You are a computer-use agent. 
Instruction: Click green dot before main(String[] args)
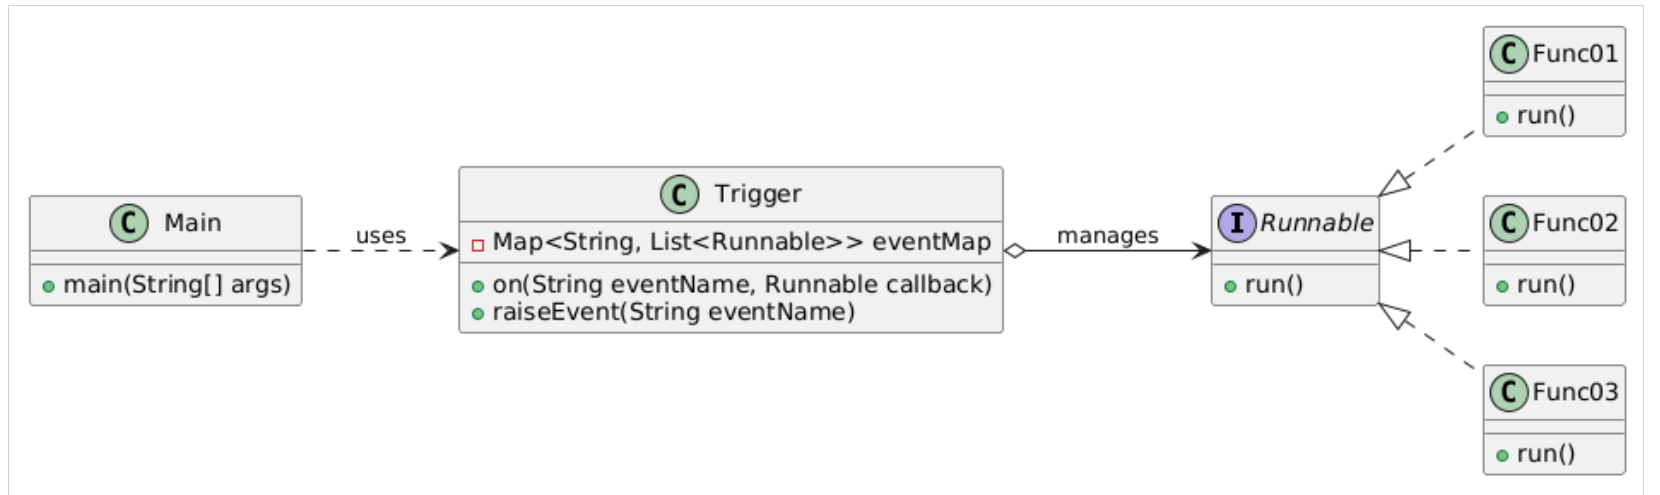coord(48,286)
